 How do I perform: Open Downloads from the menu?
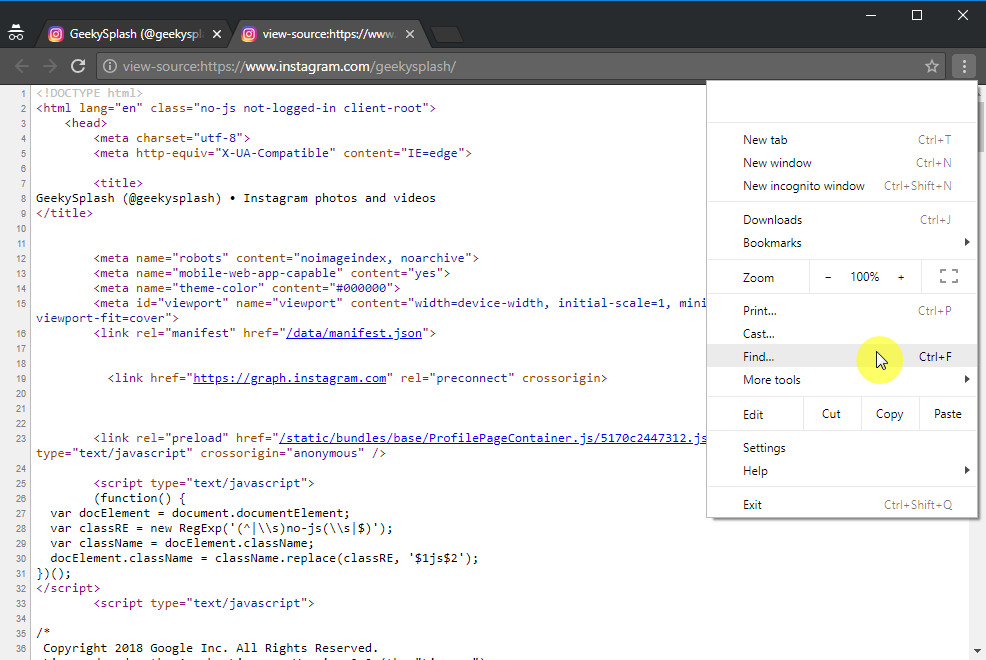pyautogui.click(x=842, y=220)
